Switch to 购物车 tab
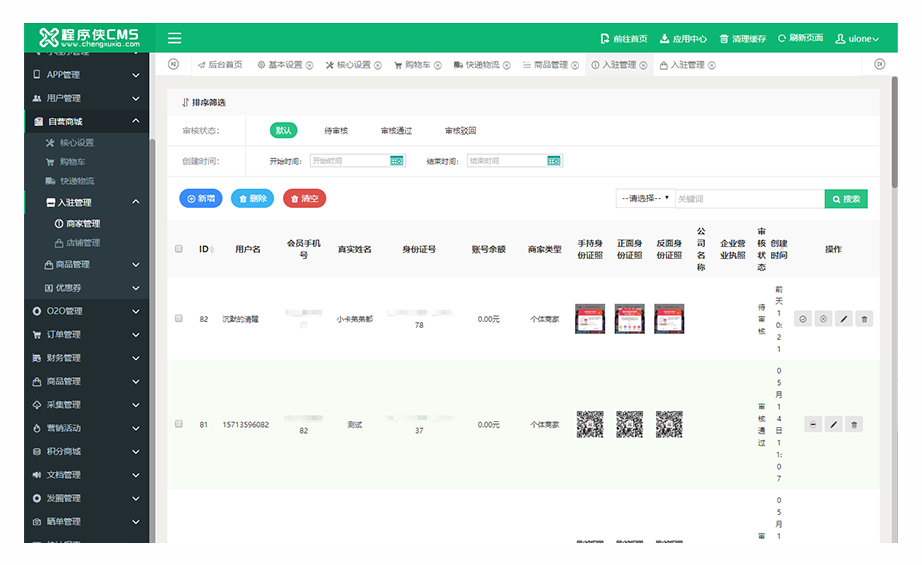 412,65
